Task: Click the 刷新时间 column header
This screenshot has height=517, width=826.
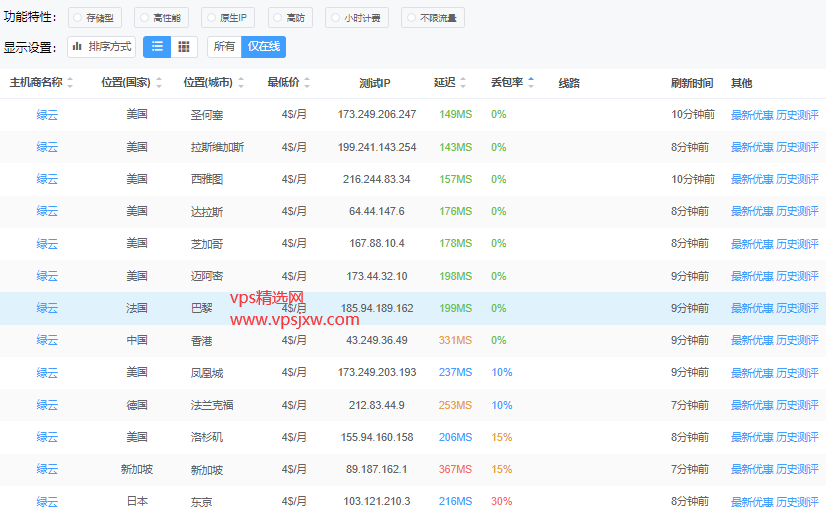Action: [692, 83]
